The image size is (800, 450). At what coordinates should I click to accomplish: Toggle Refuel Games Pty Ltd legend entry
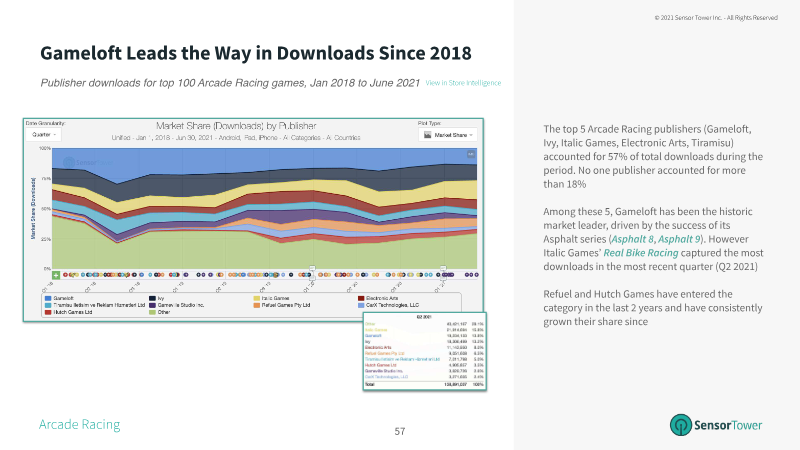(x=282, y=305)
